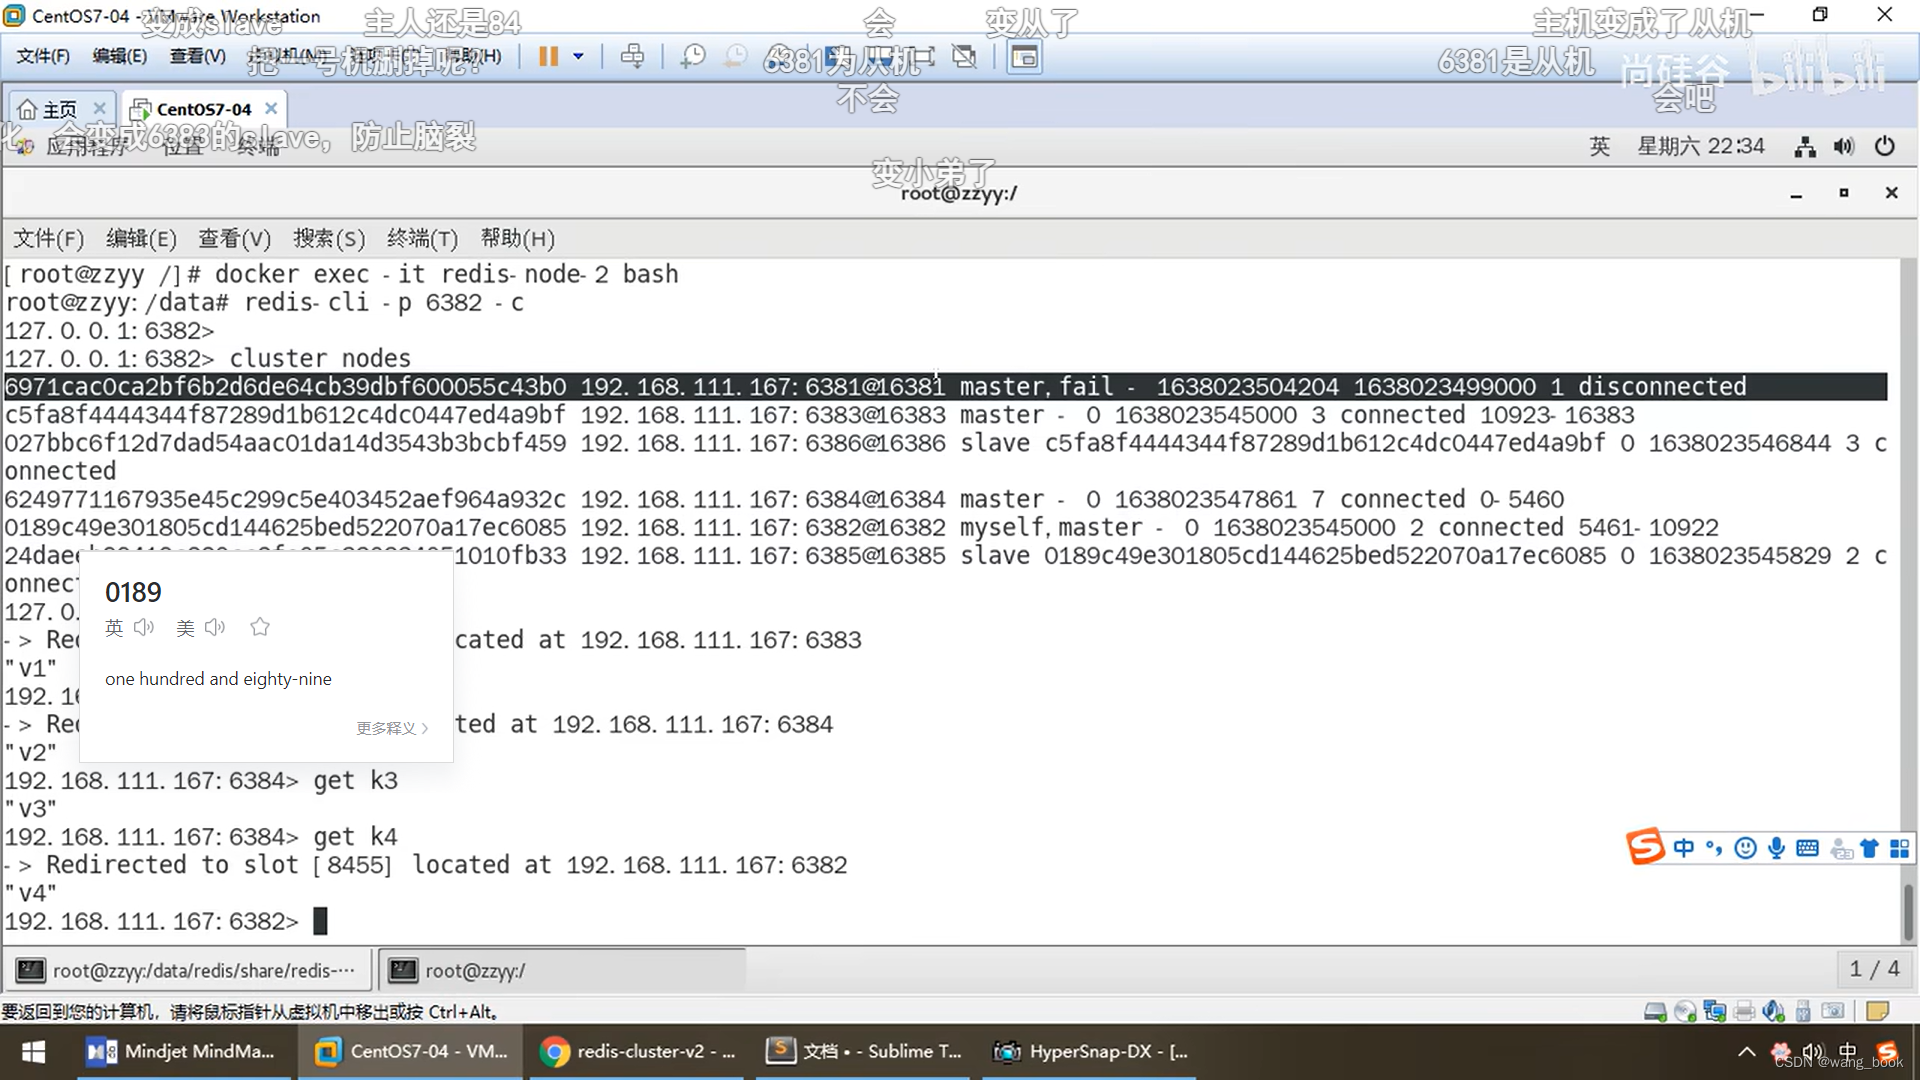Screen dimensions: 1920x1080
Task: Click the terminal vertical scrollbar thumb
Action: click(1908, 910)
